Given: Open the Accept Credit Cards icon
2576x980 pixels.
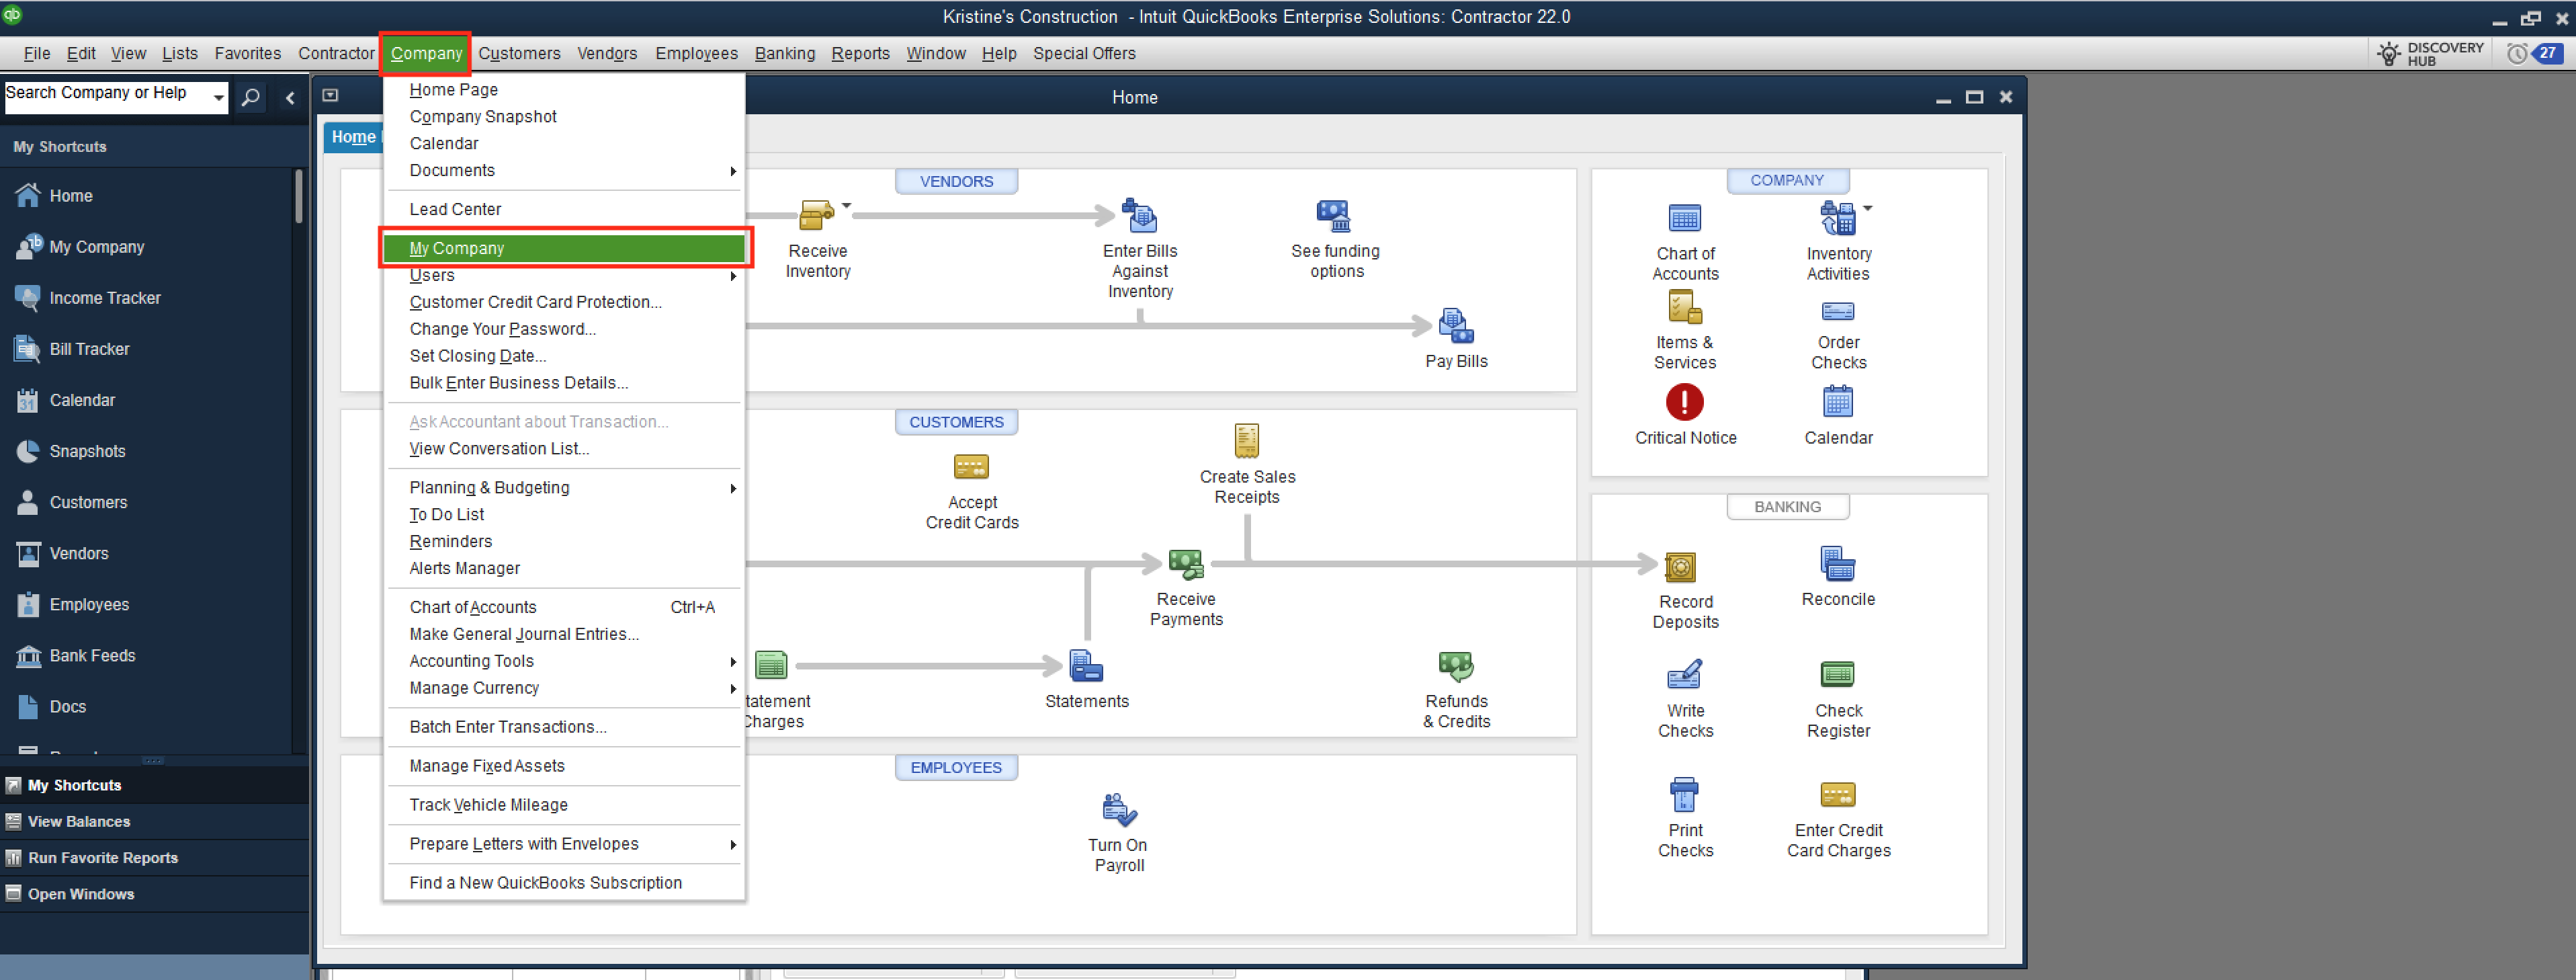Looking at the screenshot, I should [971, 467].
